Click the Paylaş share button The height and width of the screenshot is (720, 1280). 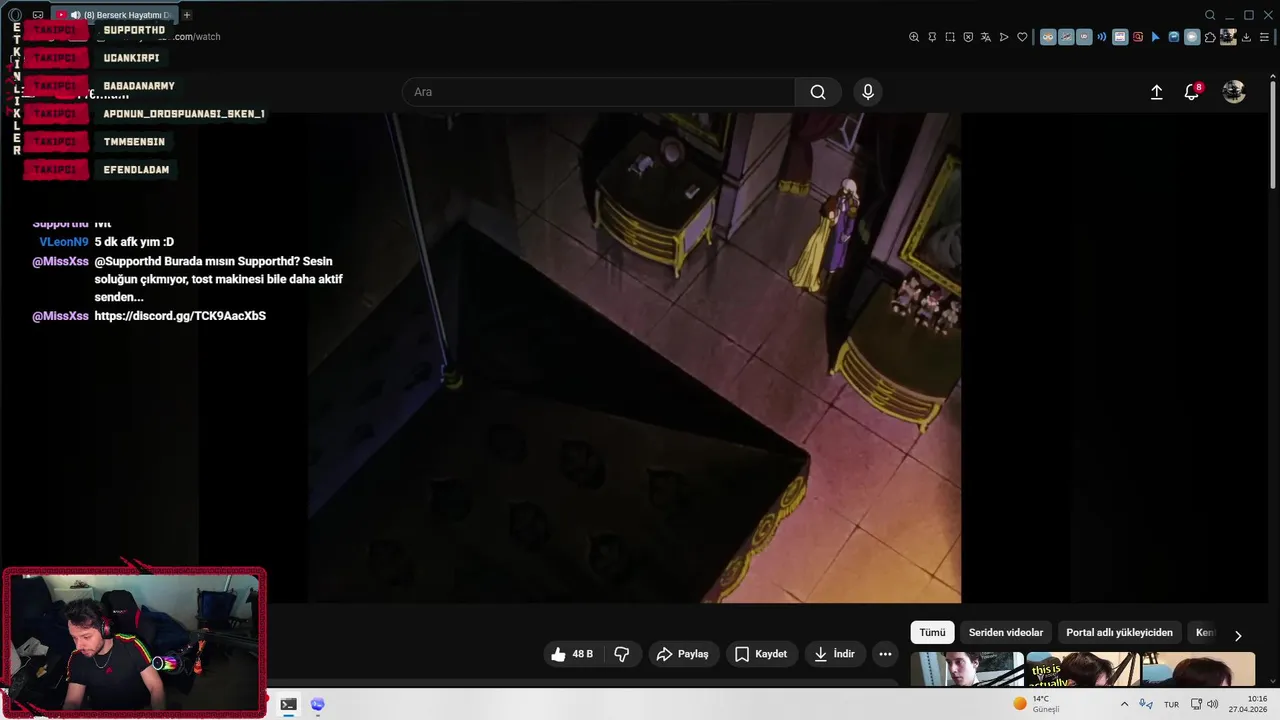[x=683, y=654]
